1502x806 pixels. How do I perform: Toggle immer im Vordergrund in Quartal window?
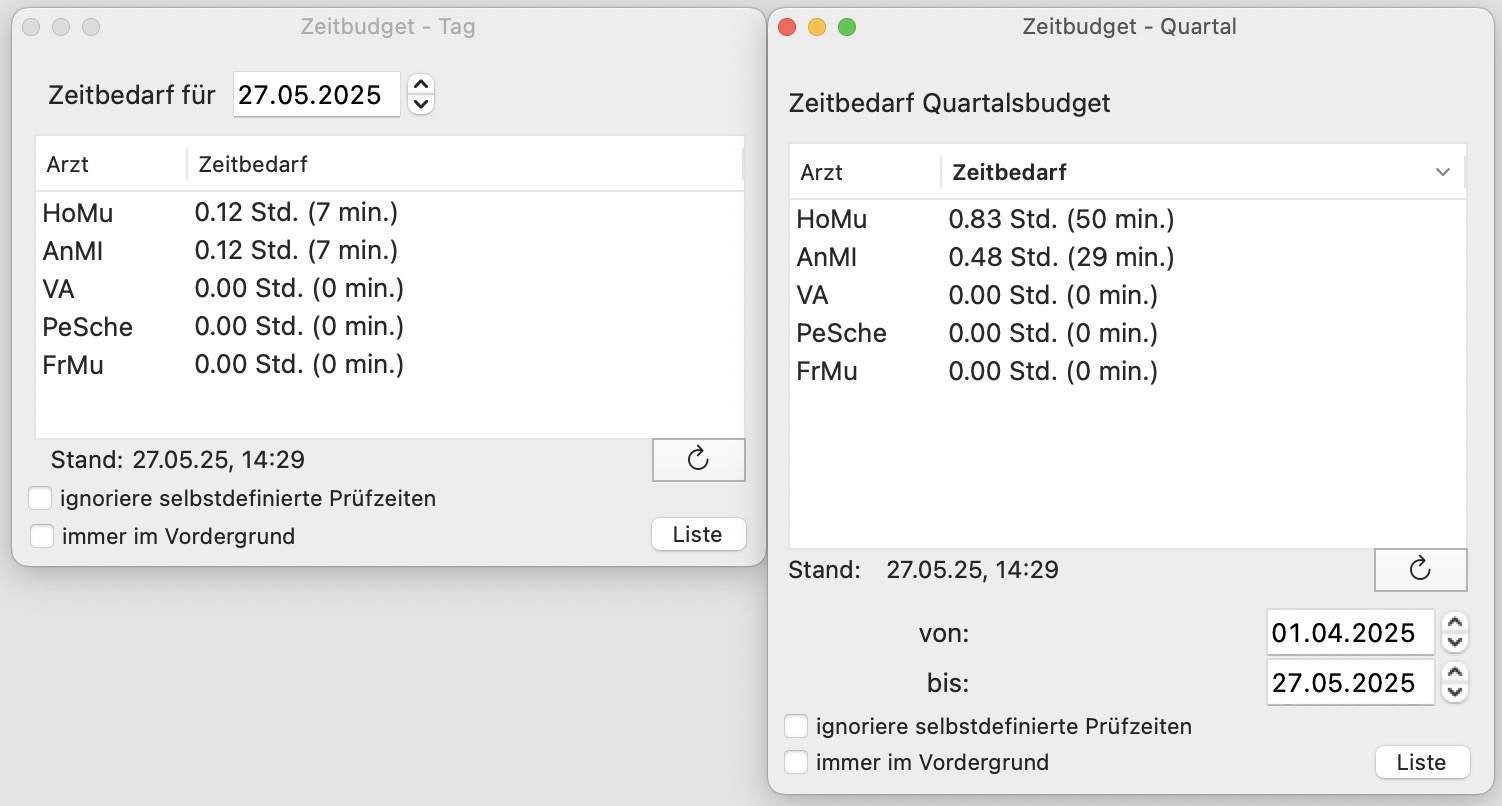pyautogui.click(x=796, y=762)
